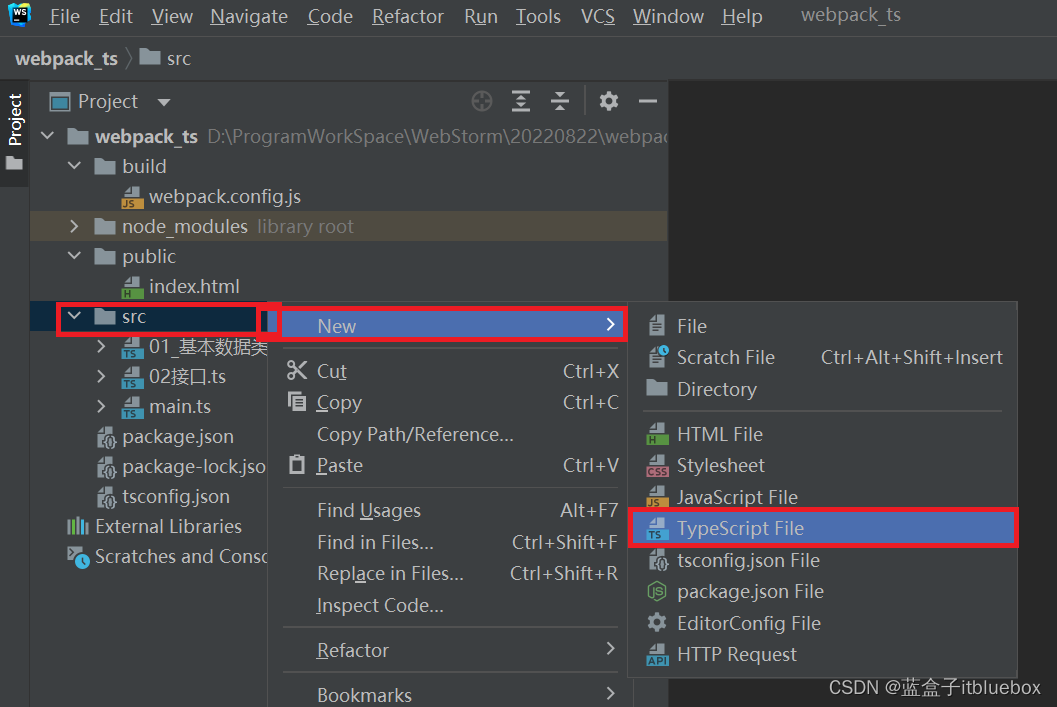Create new File from submenu
Screen dimensions: 1057x707
(x=822, y=326)
